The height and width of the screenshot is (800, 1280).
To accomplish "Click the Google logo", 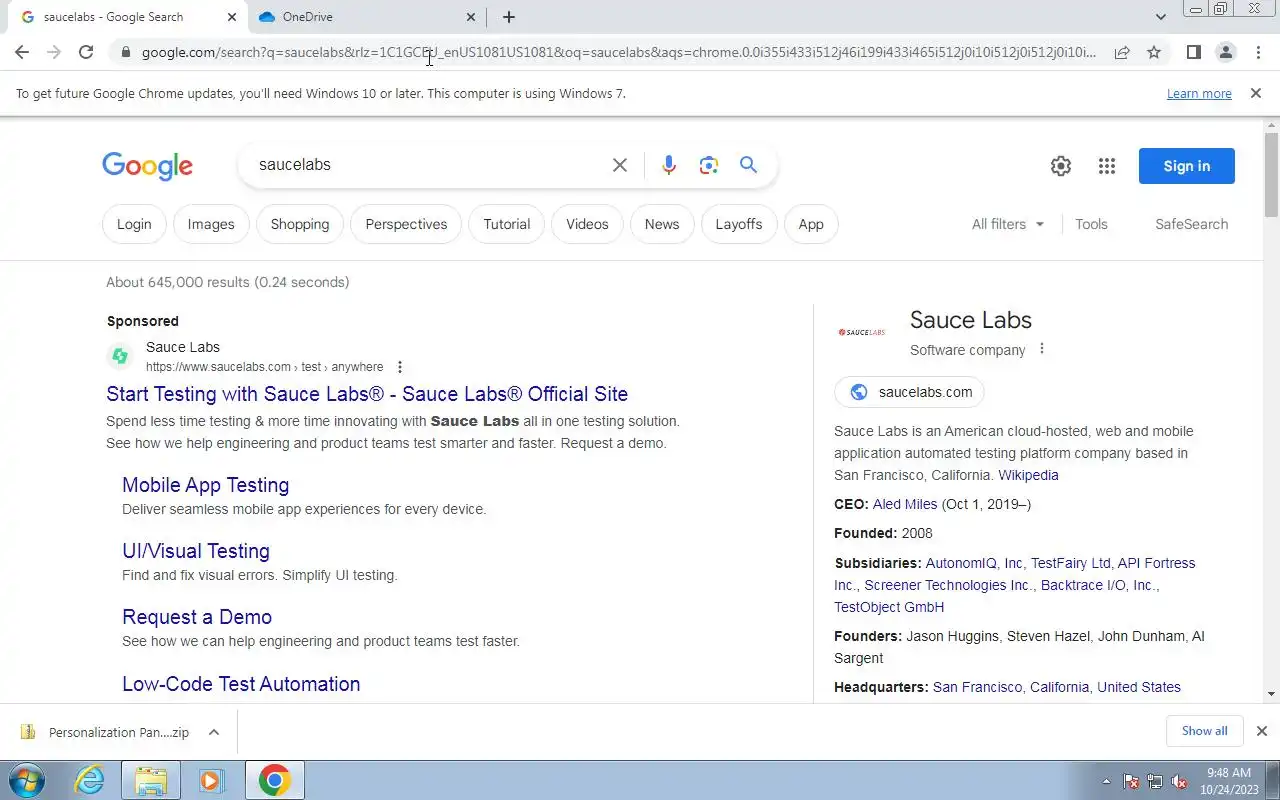I will tap(147, 166).
